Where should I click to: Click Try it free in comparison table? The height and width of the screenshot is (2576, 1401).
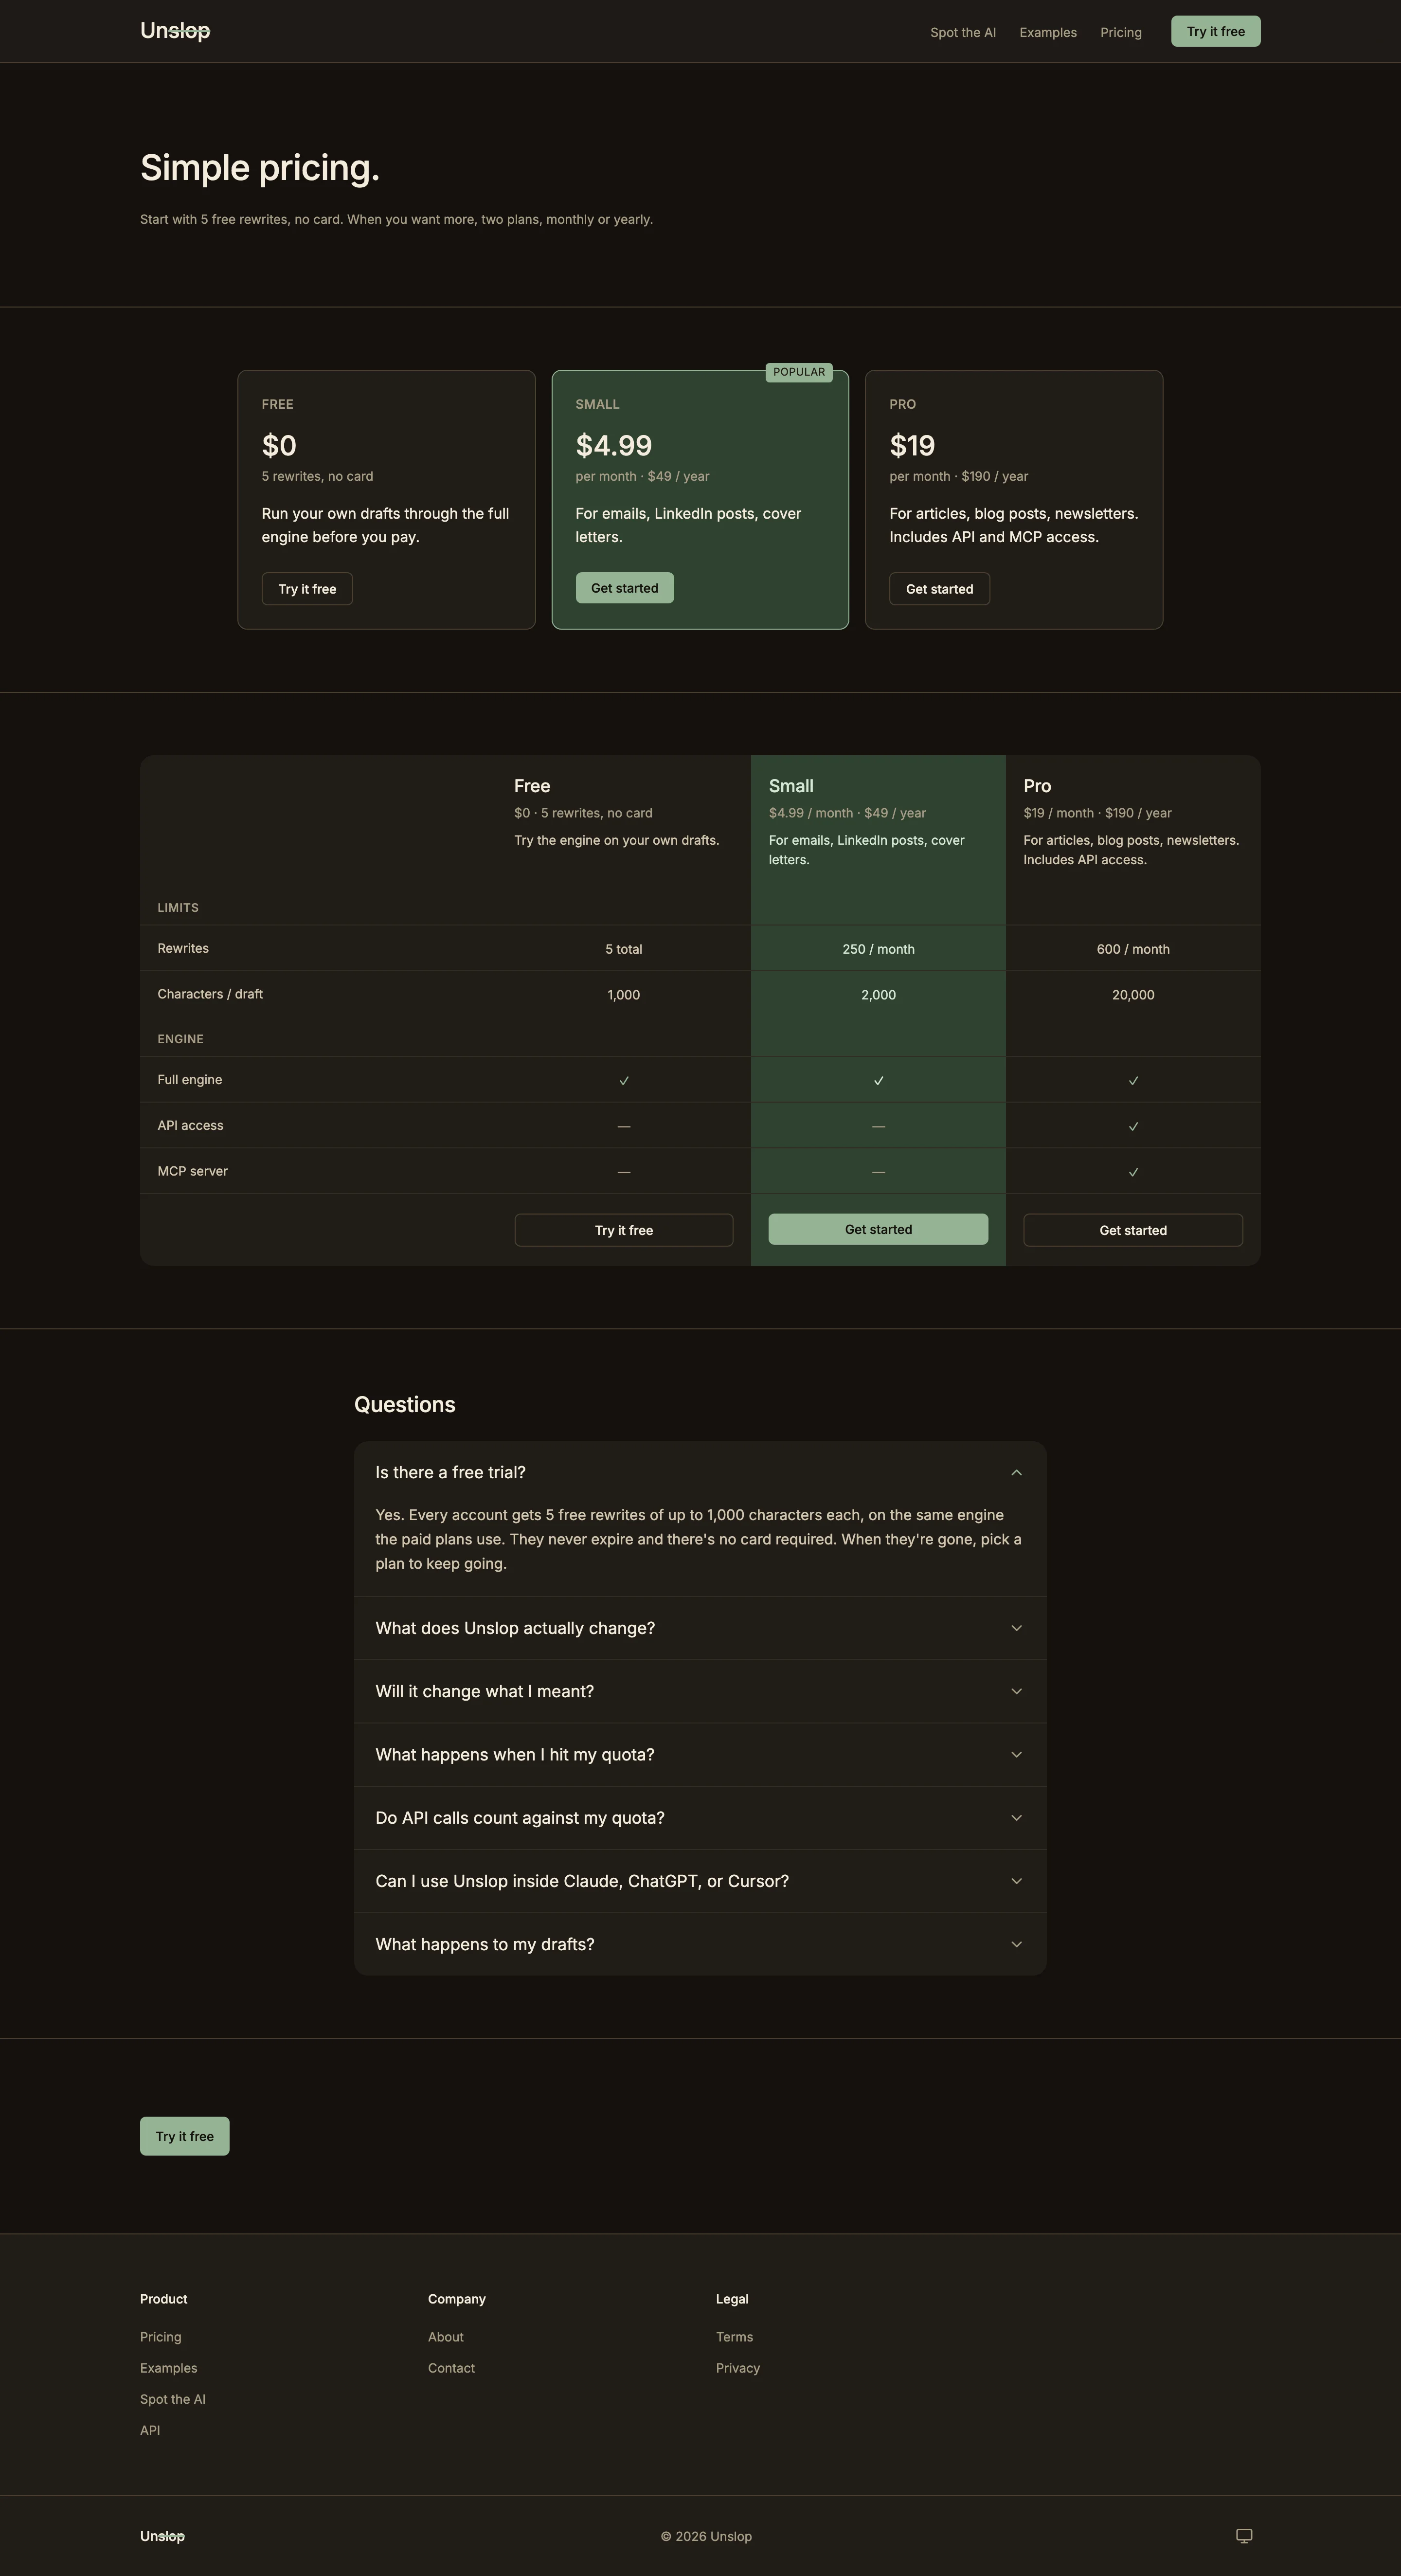click(624, 1230)
